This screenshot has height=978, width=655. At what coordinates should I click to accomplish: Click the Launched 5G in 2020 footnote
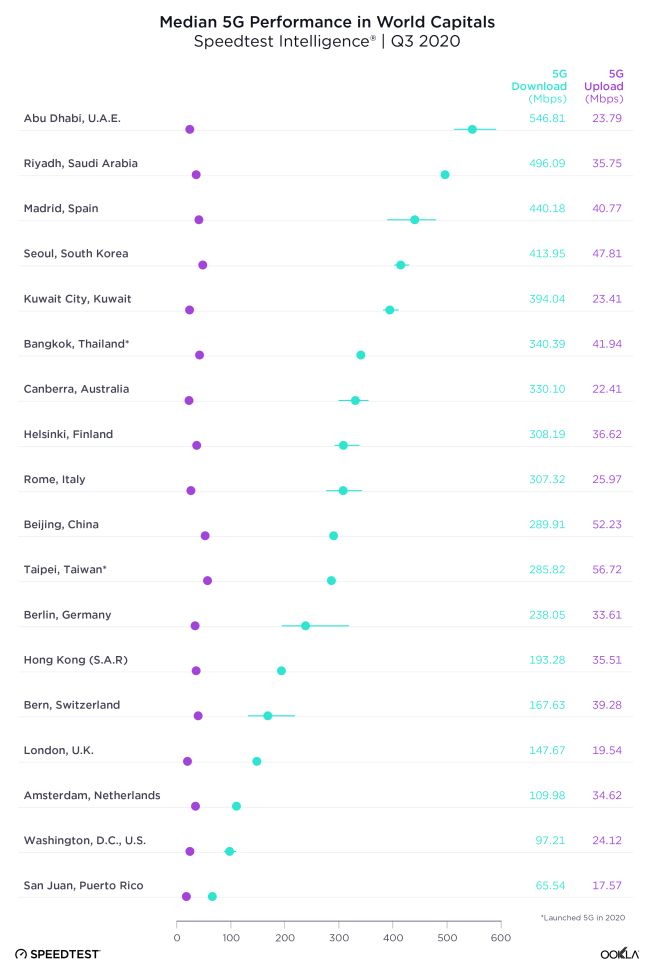pos(581,916)
